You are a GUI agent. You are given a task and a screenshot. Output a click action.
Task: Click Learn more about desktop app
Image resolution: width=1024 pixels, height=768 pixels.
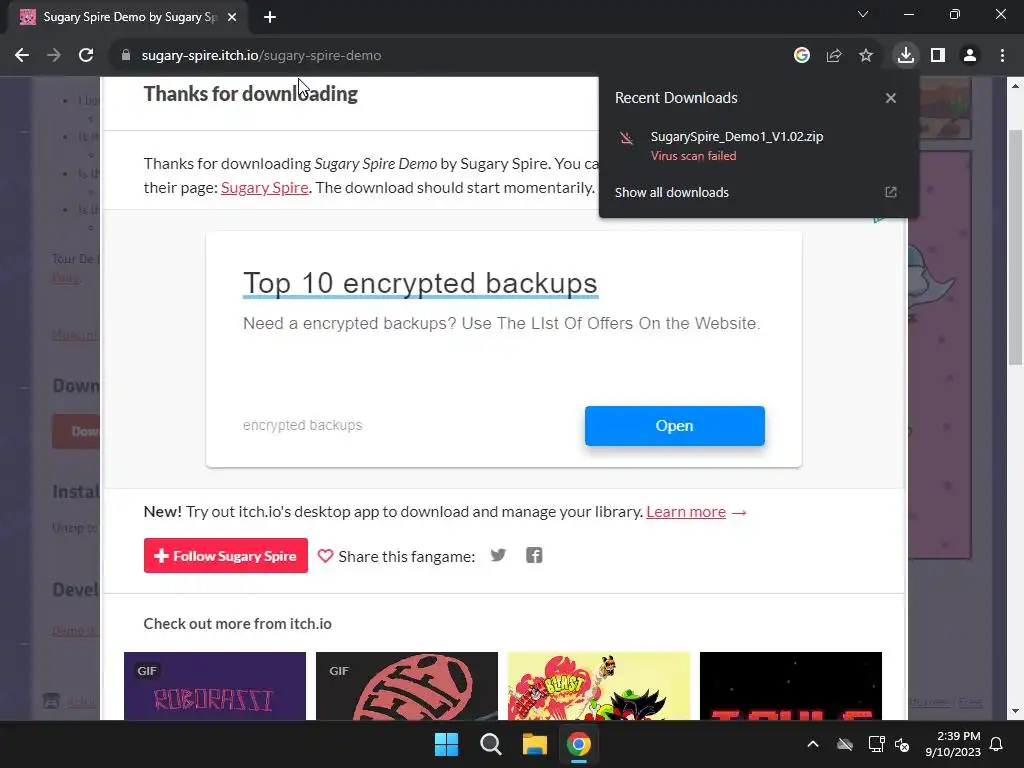coord(686,512)
